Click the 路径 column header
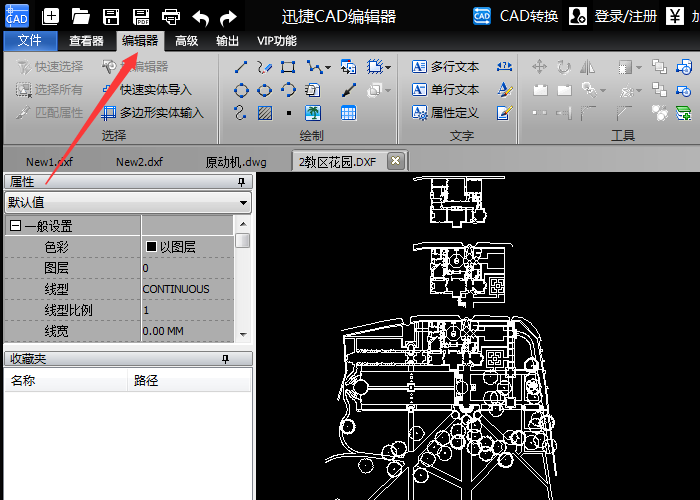The width and height of the screenshot is (700, 500). 189,380
